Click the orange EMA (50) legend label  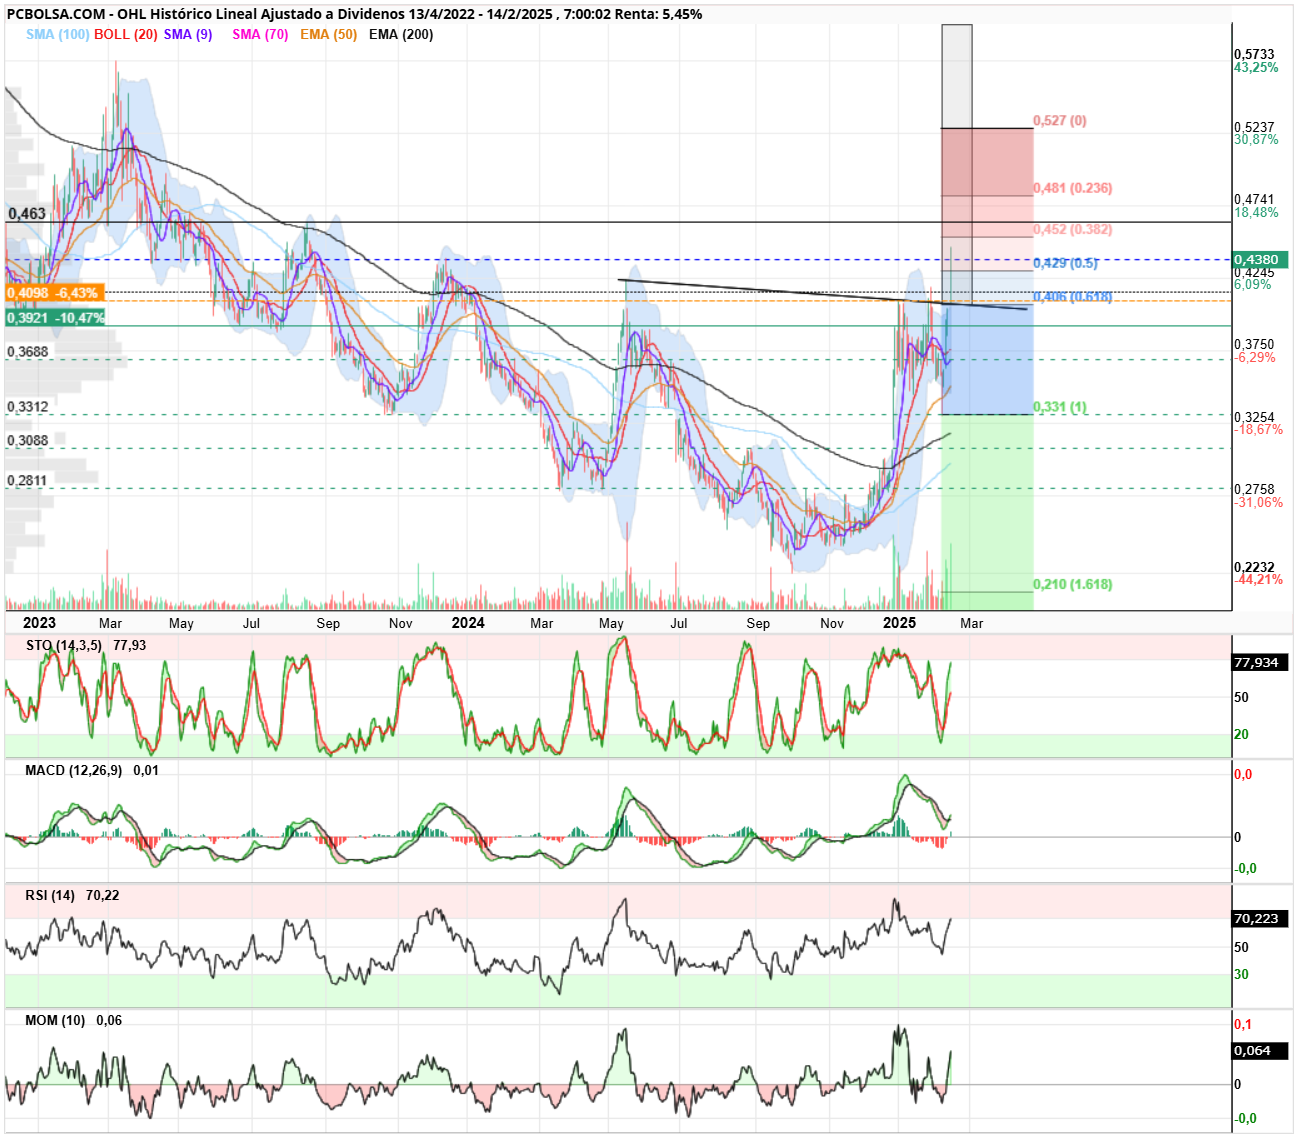(328, 34)
